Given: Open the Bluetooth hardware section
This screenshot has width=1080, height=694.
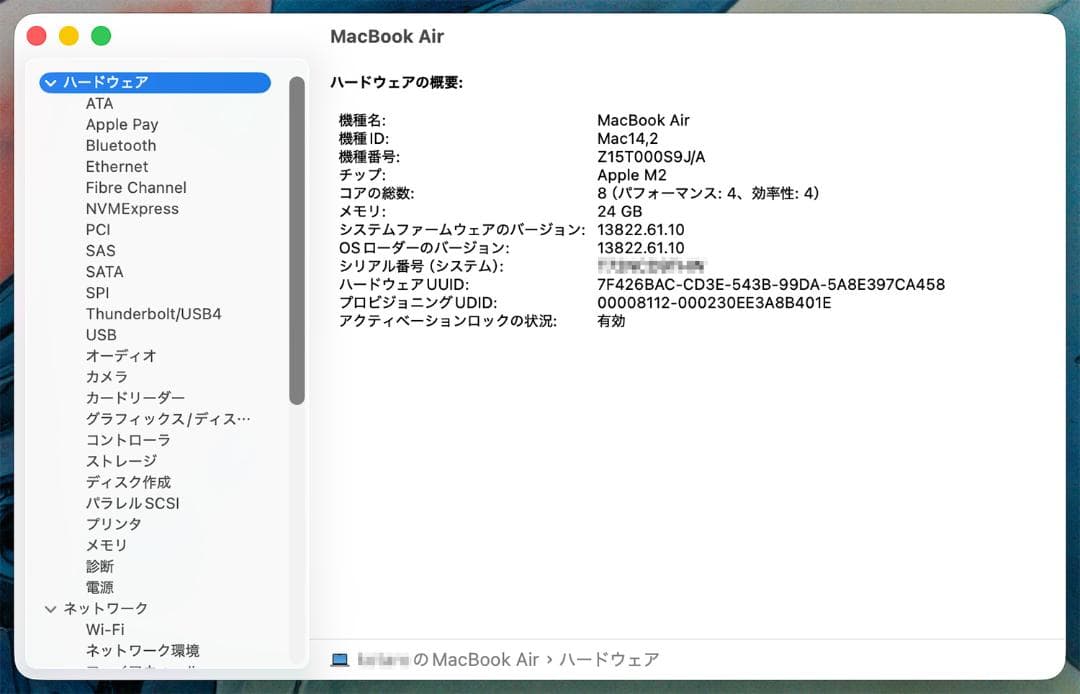Looking at the screenshot, I should 120,145.
